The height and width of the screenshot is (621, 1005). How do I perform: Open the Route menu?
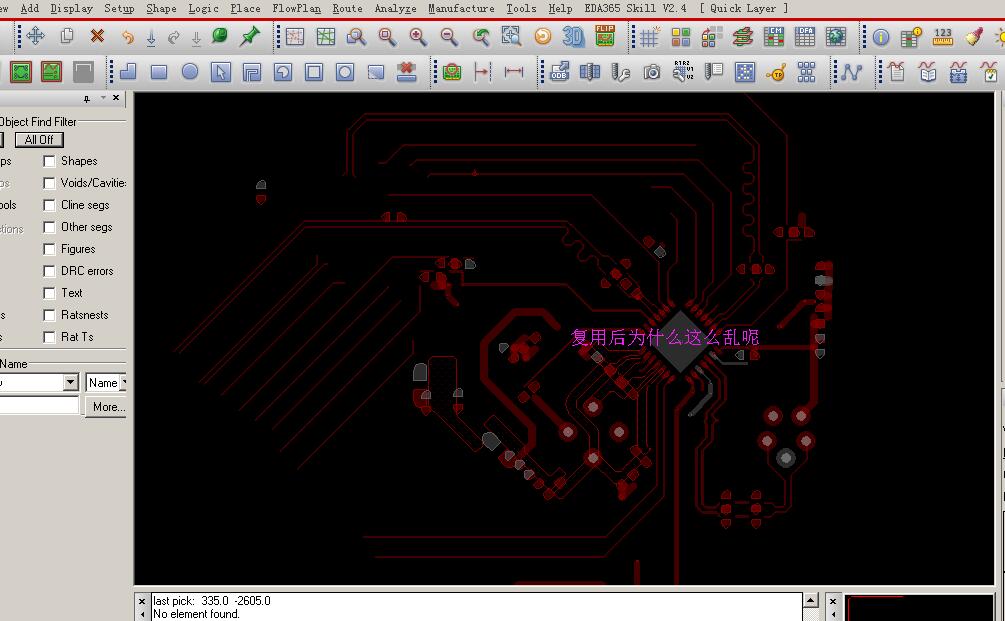(x=347, y=8)
